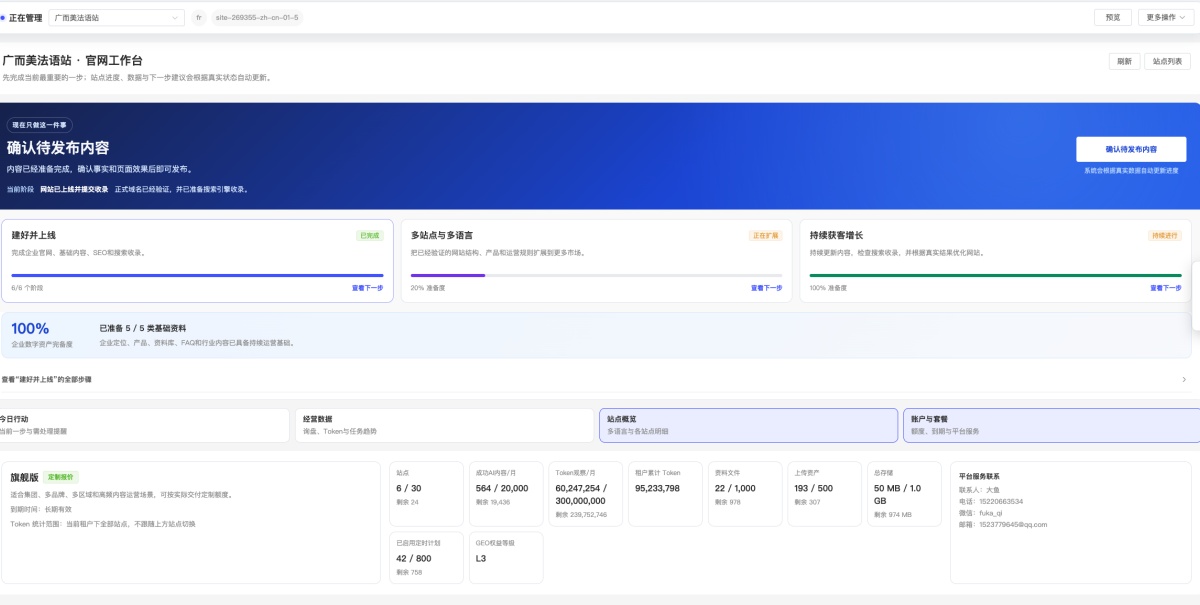Click the 持续获客增长 green progress bar
This screenshot has width=1200, height=605.
[996, 275]
